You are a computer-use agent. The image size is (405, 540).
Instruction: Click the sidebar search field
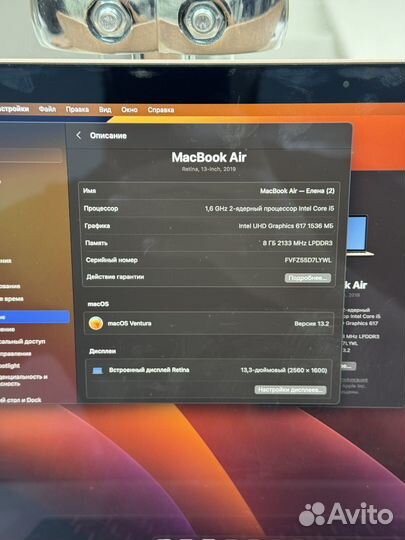coord(31,156)
